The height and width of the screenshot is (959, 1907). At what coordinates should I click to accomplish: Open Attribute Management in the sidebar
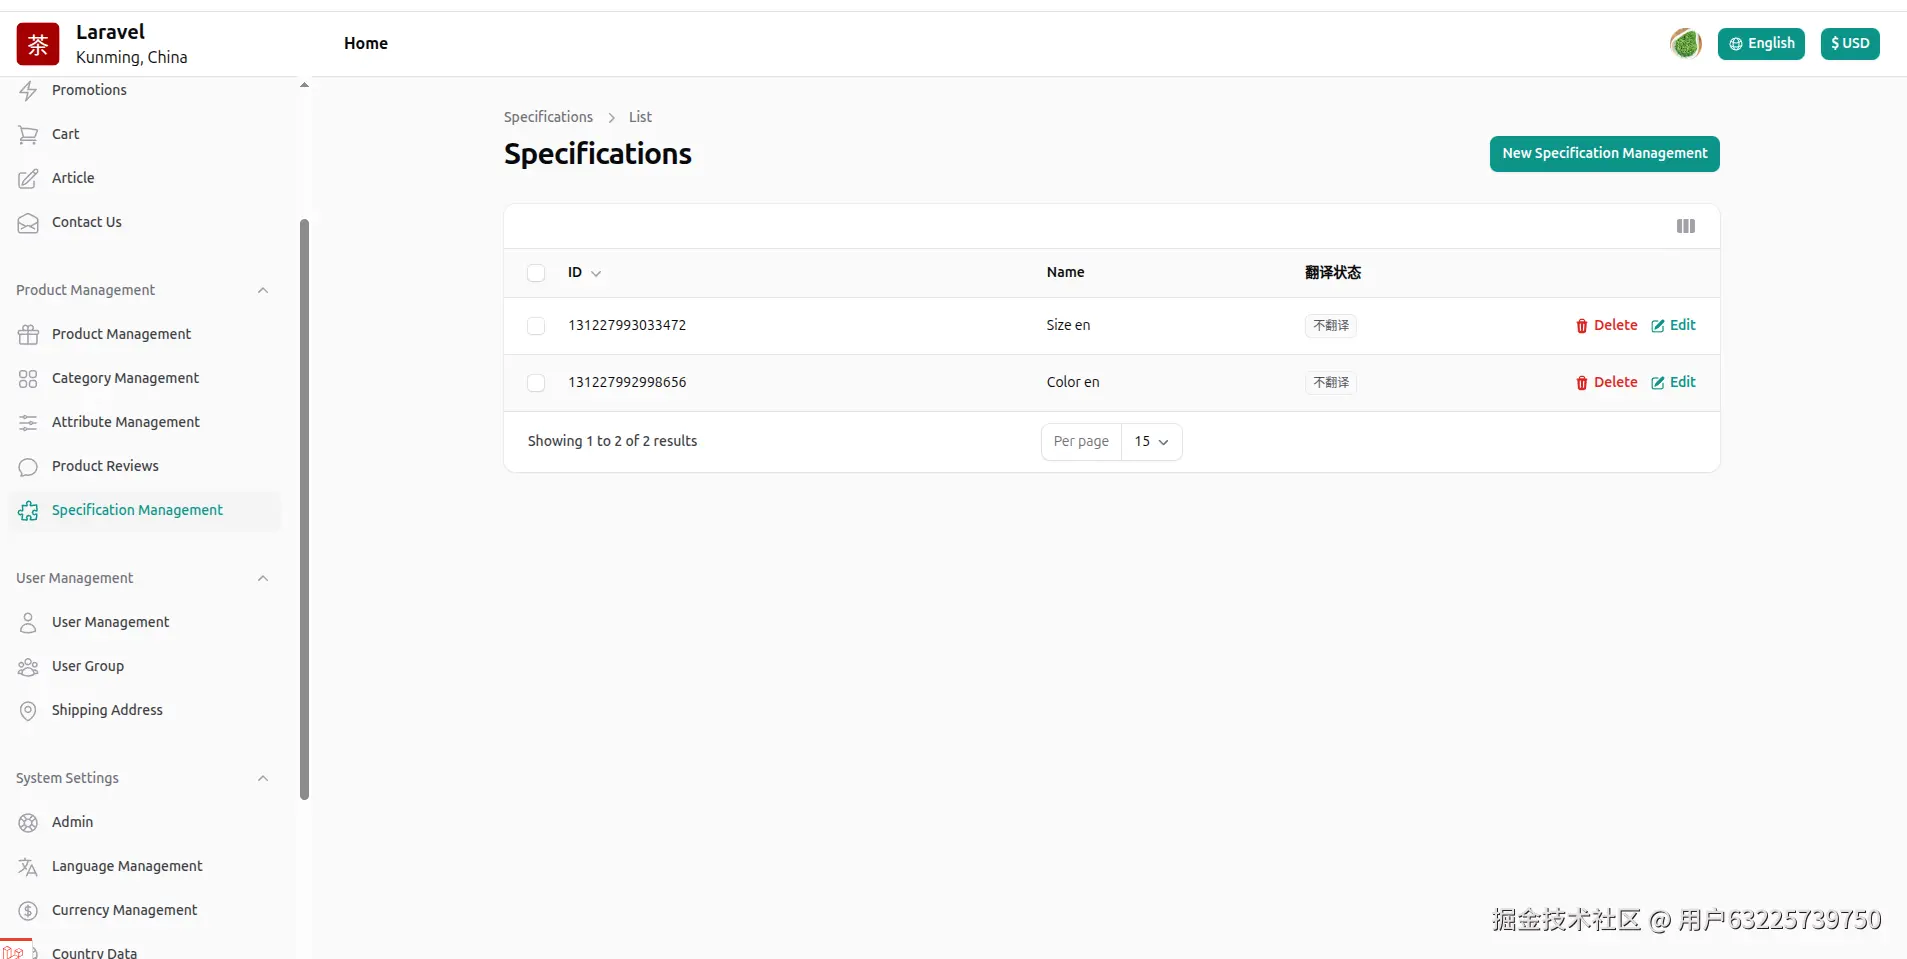(x=125, y=422)
